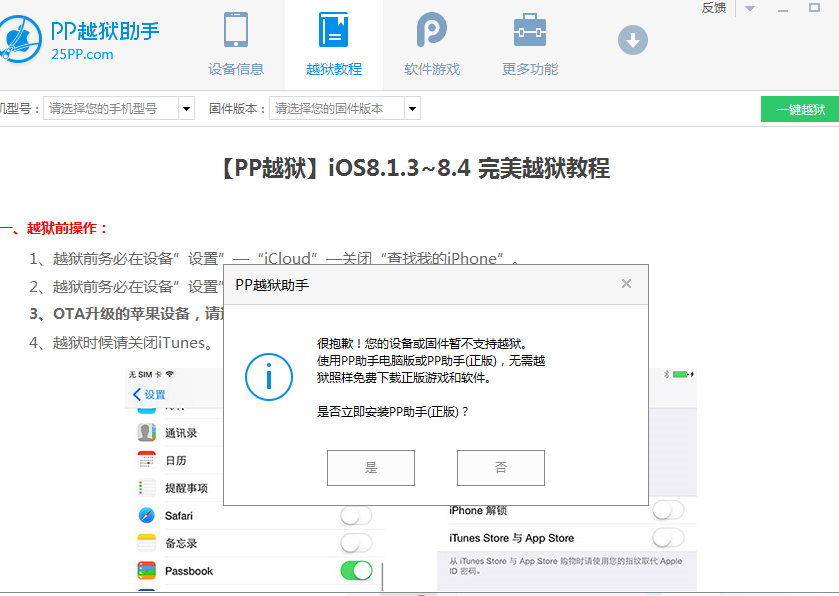Screen dimensions: 839x596
Task: Close the PP越狱助手 dialog
Action: [626, 284]
